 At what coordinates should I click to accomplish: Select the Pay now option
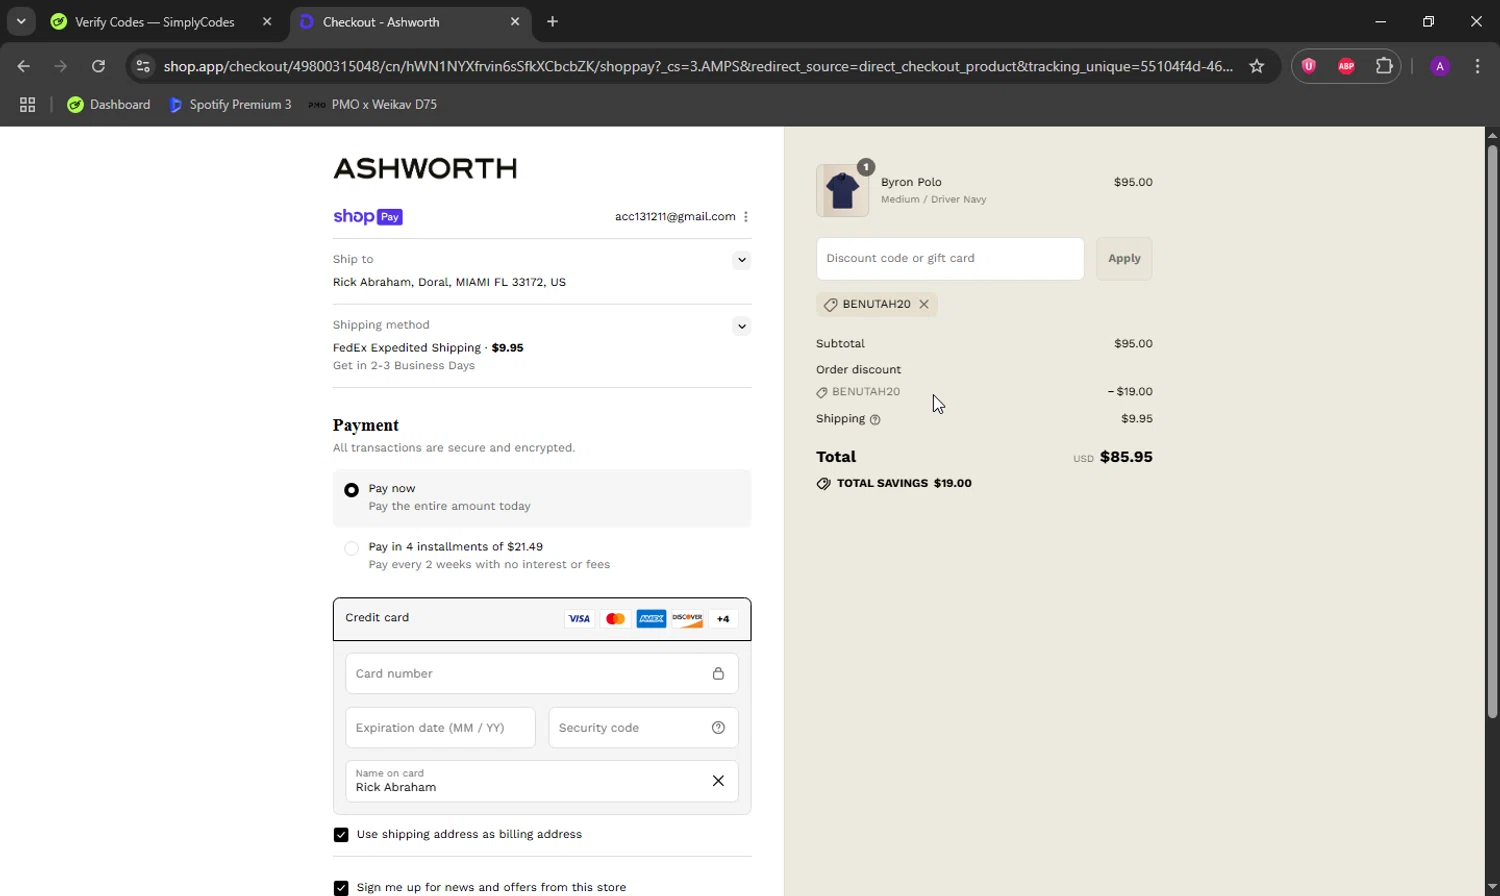click(351, 490)
